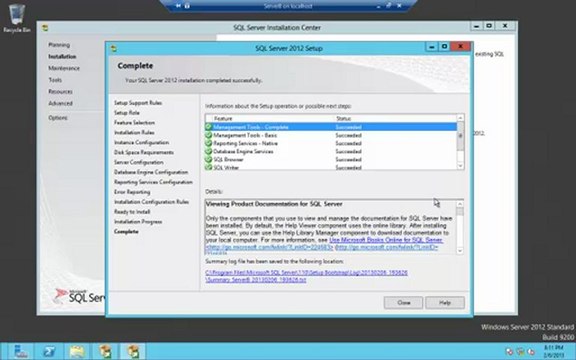Click the green check beside SQL Browser
The width and height of the screenshot is (576, 360).
[x=208, y=159]
